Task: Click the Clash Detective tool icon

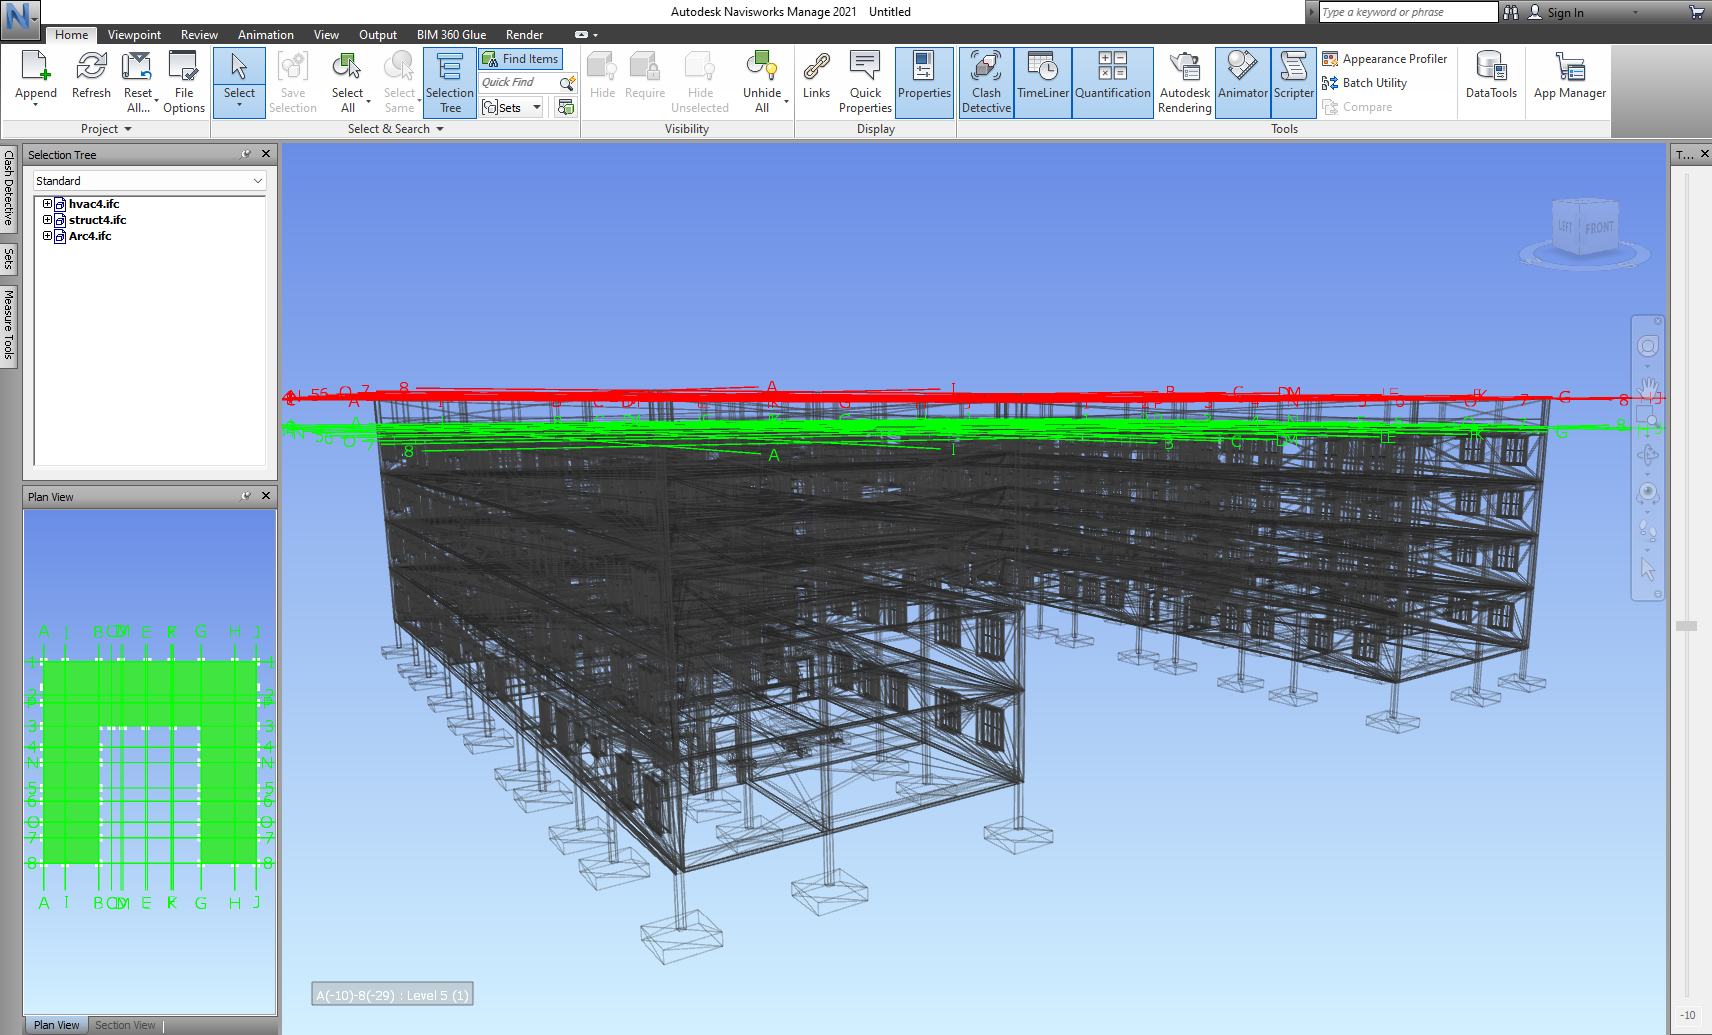Action: pos(986,82)
